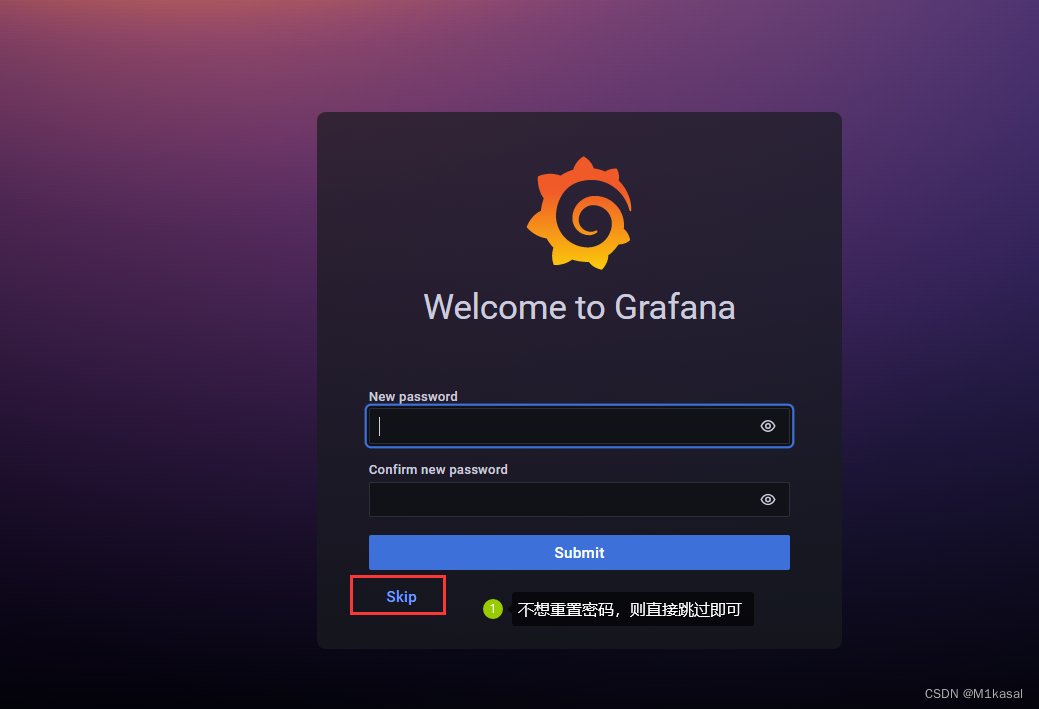Reveal the Confirm new password text

pyautogui.click(x=767, y=500)
